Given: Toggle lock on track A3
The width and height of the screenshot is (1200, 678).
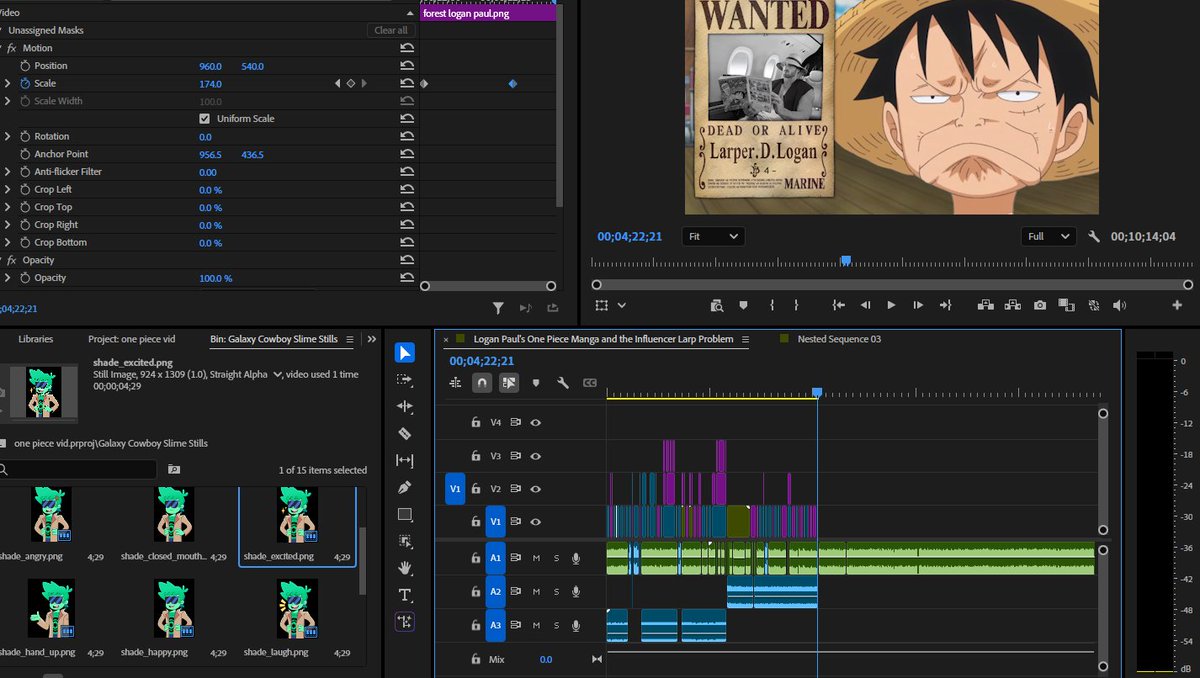Looking at the screenshot, I should (477, 626).
